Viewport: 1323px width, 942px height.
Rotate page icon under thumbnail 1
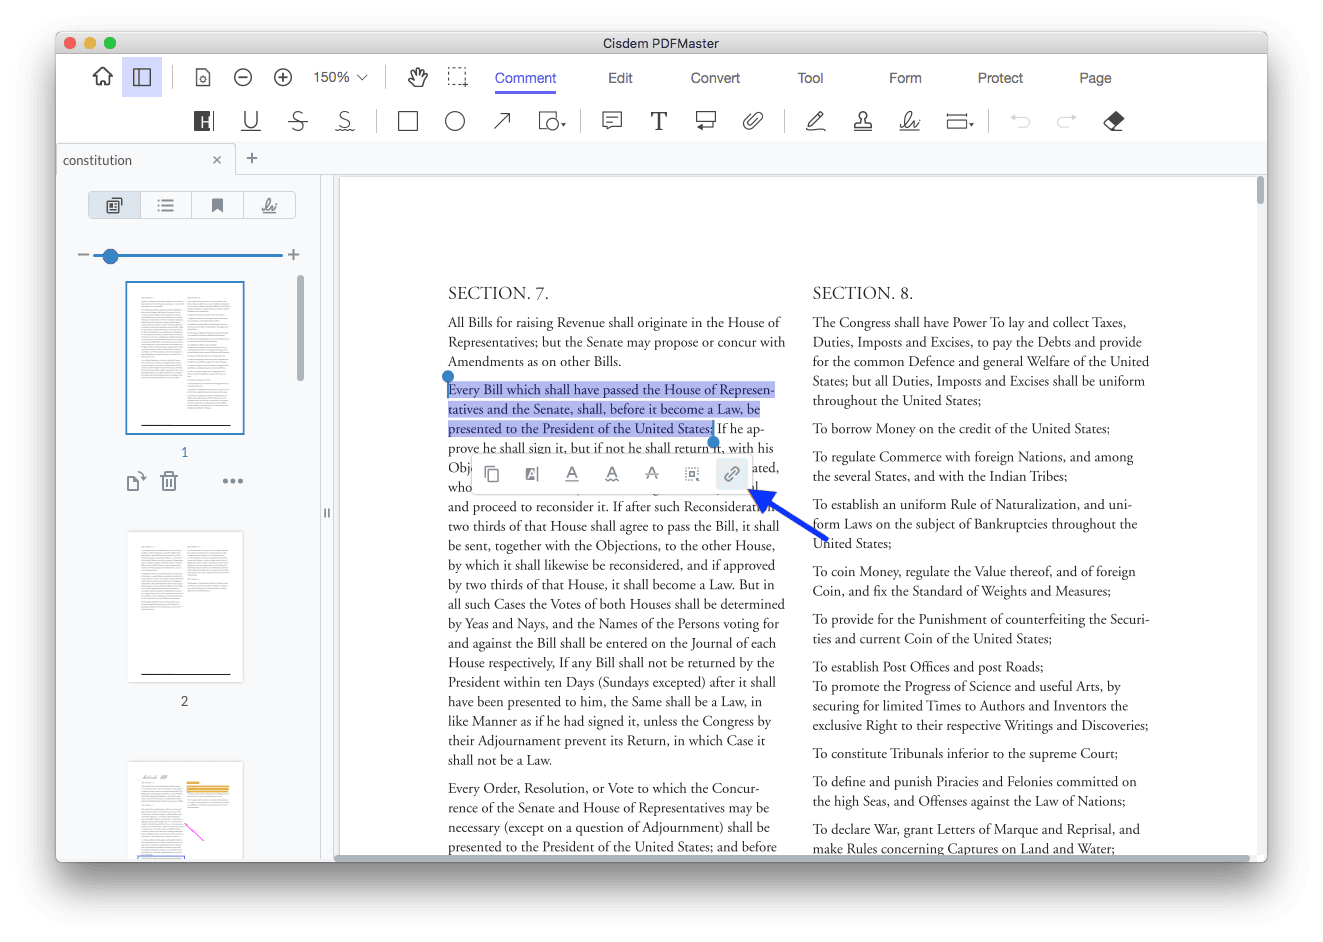(x=136, y=481)
